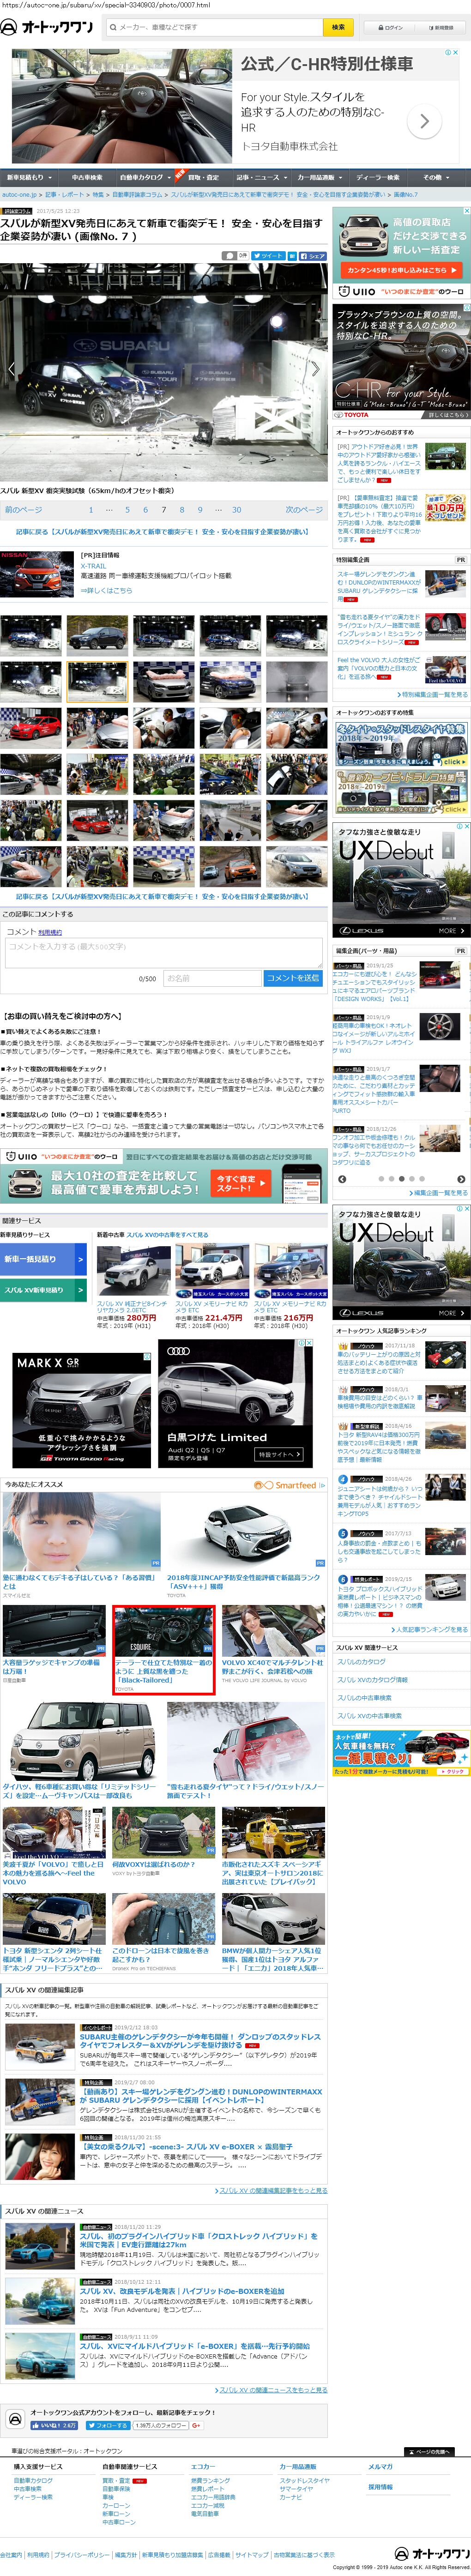Image resolution: width=471 pixels, height=2576 pixels.
Task: Open the 採用情報 footer link
Action: pos(380,2487)
